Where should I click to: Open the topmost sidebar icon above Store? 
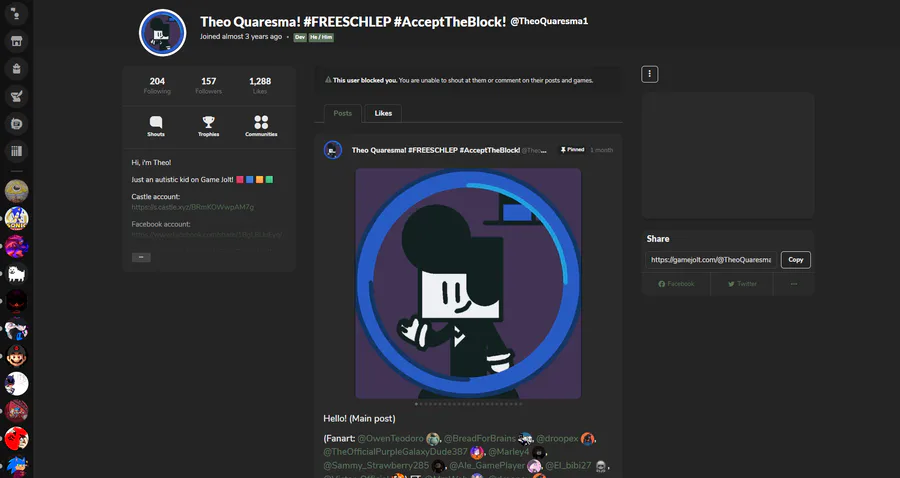(16, 14)
